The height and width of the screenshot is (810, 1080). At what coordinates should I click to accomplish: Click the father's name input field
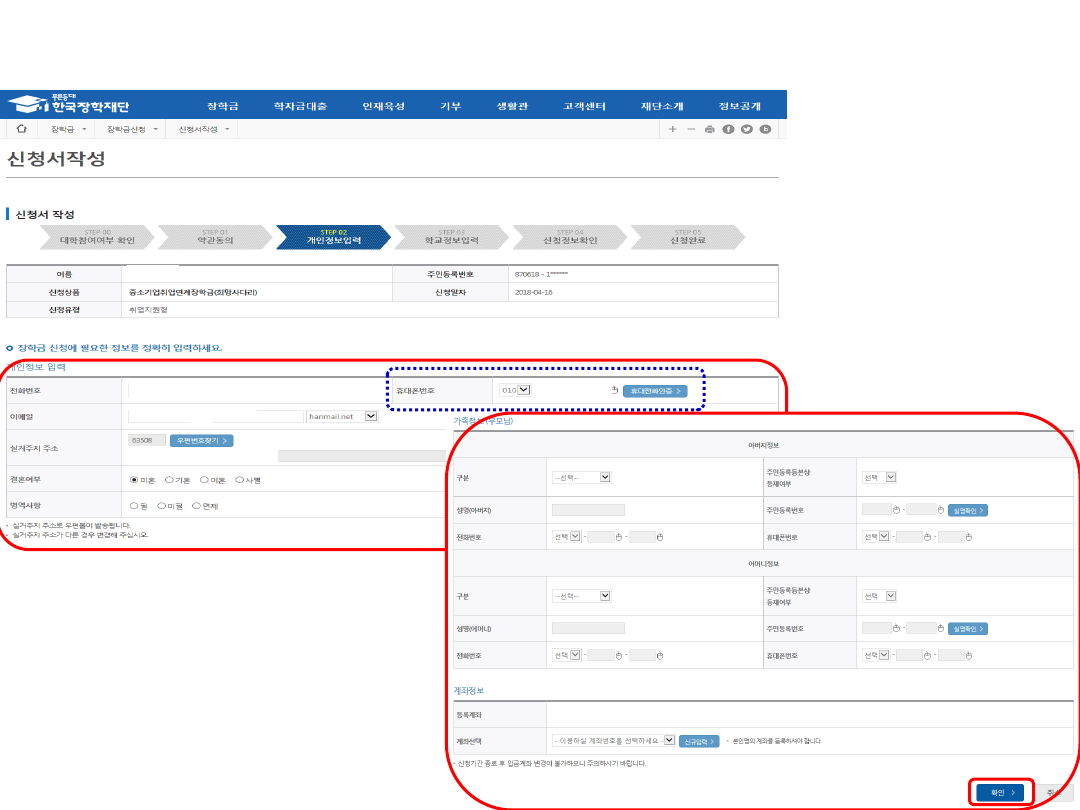tap(588, 510)
